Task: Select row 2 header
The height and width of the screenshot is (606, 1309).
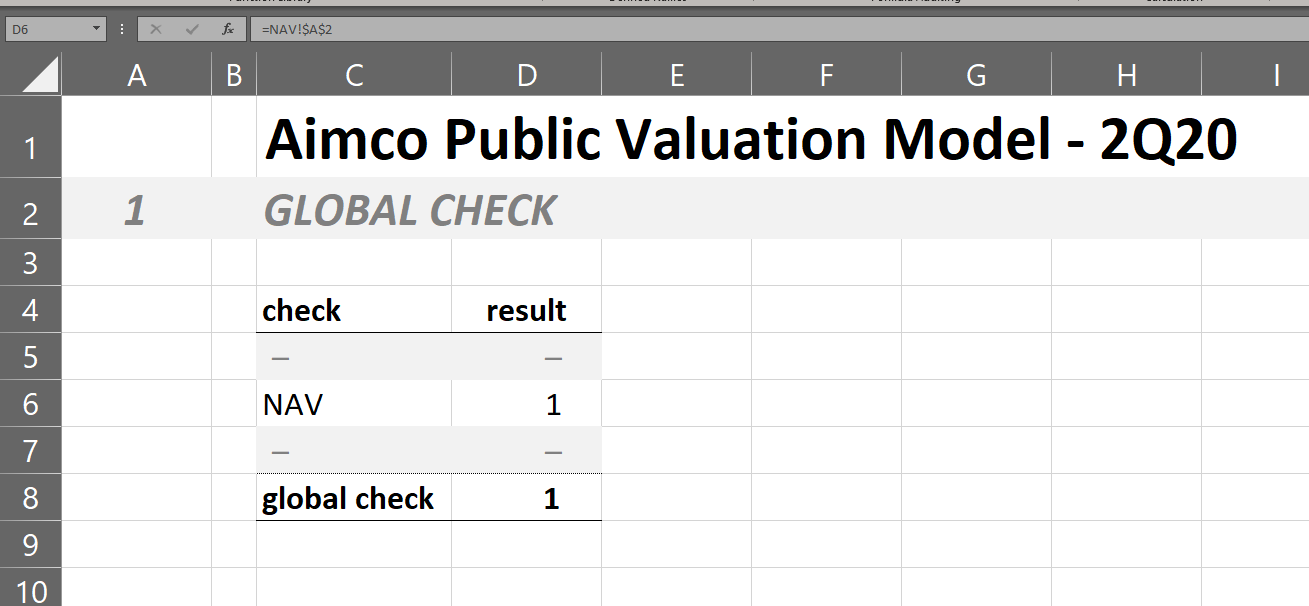Action: [x=30, y=209]
